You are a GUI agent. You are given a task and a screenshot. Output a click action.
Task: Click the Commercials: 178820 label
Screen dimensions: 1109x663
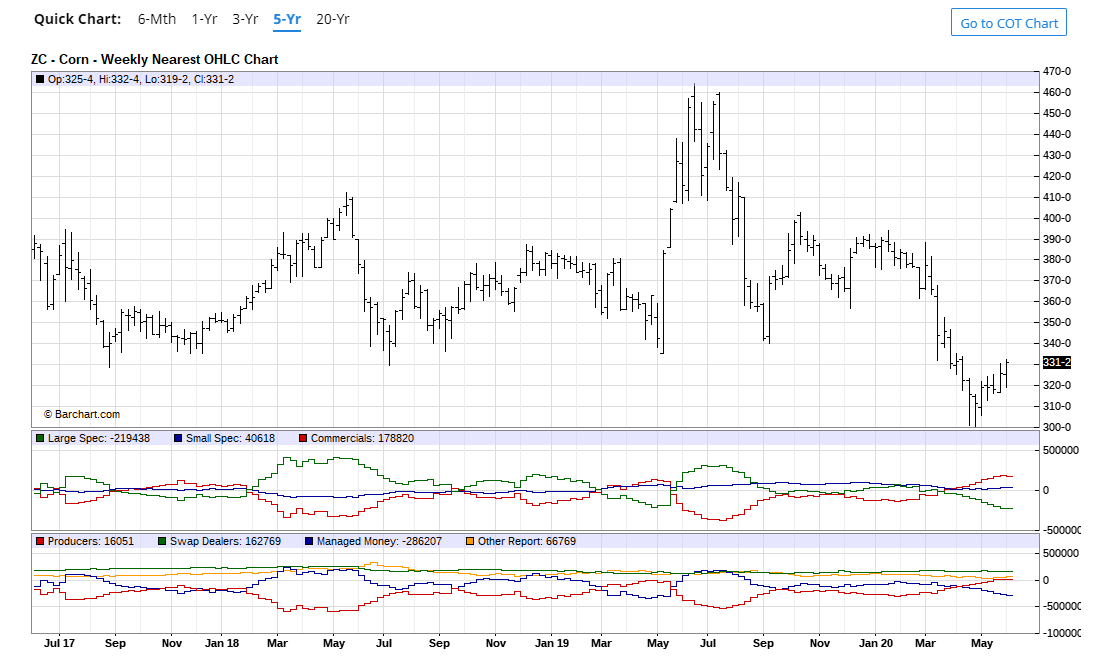tap(362, 439)
